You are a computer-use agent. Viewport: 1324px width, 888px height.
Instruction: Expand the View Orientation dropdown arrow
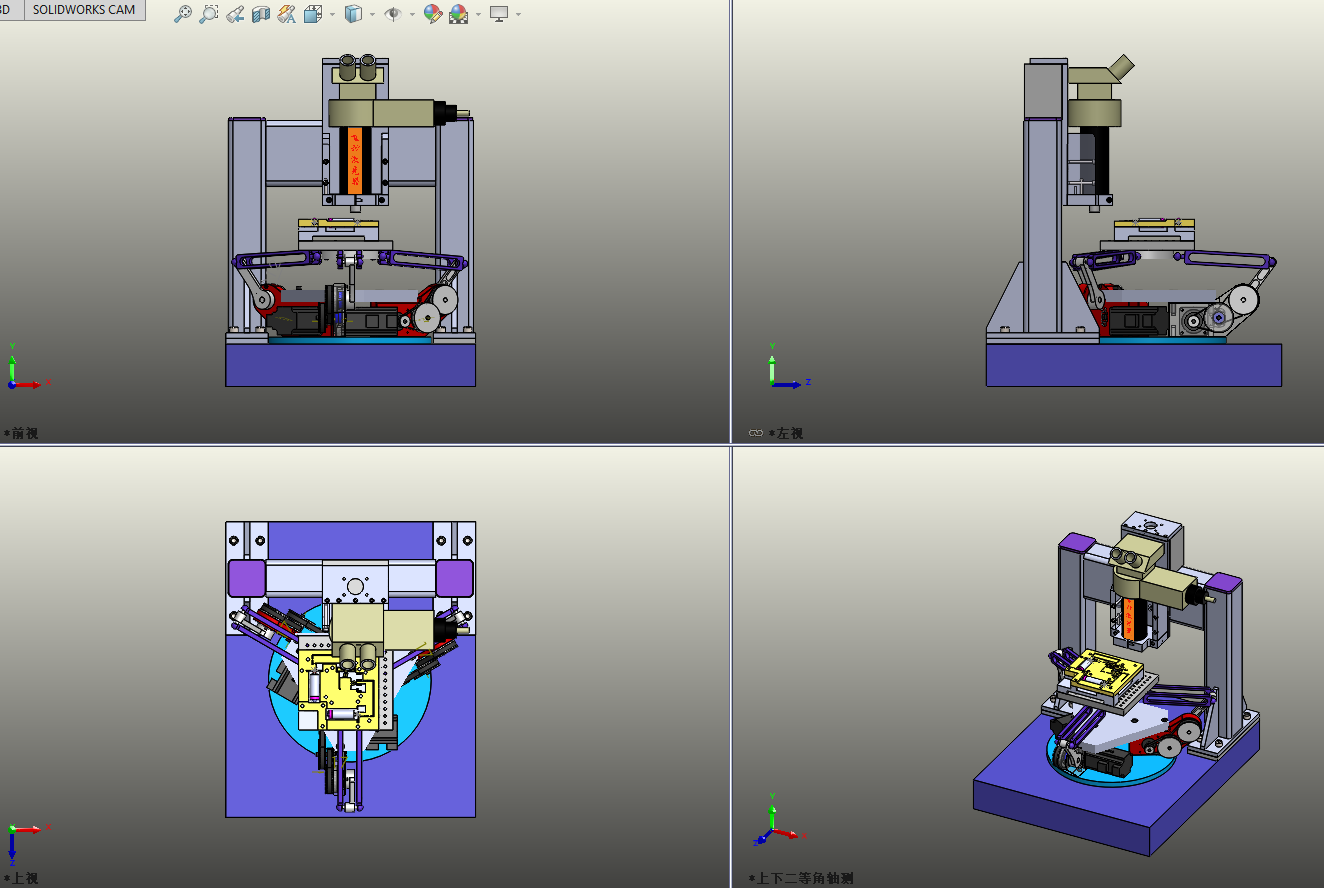[x=332, y=15]
